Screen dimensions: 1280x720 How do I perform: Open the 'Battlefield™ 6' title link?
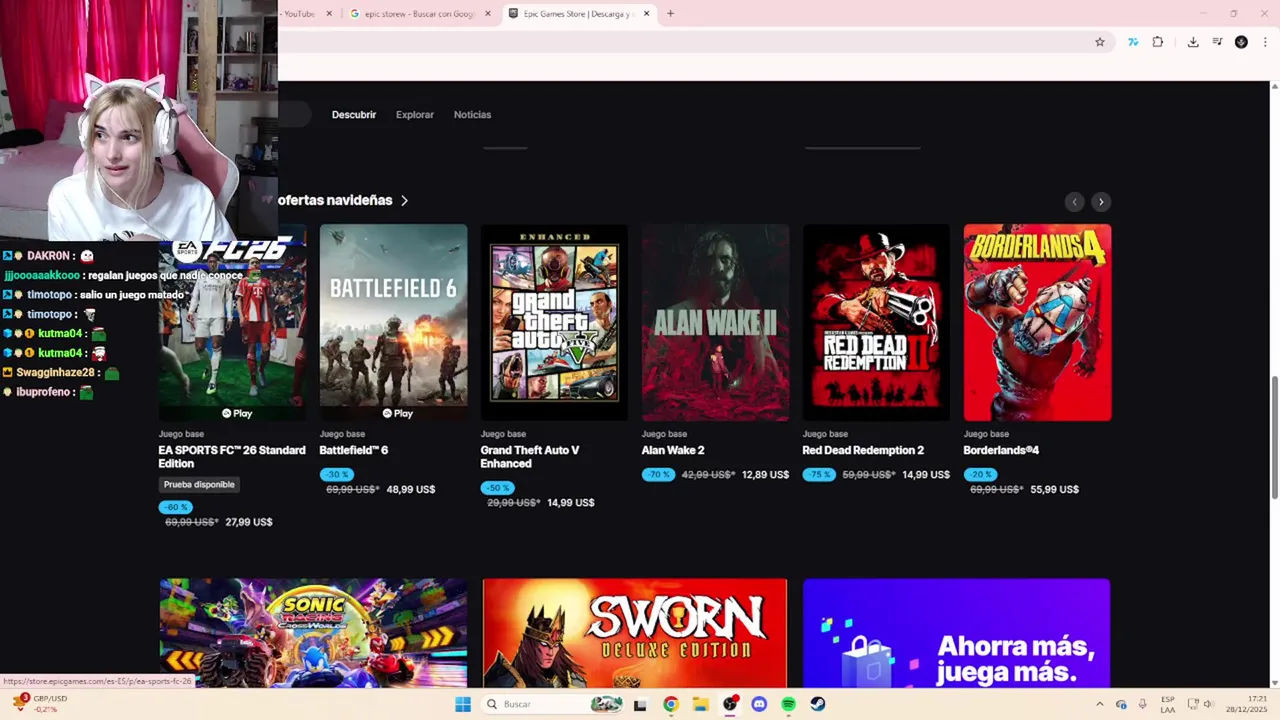point(354,450)
